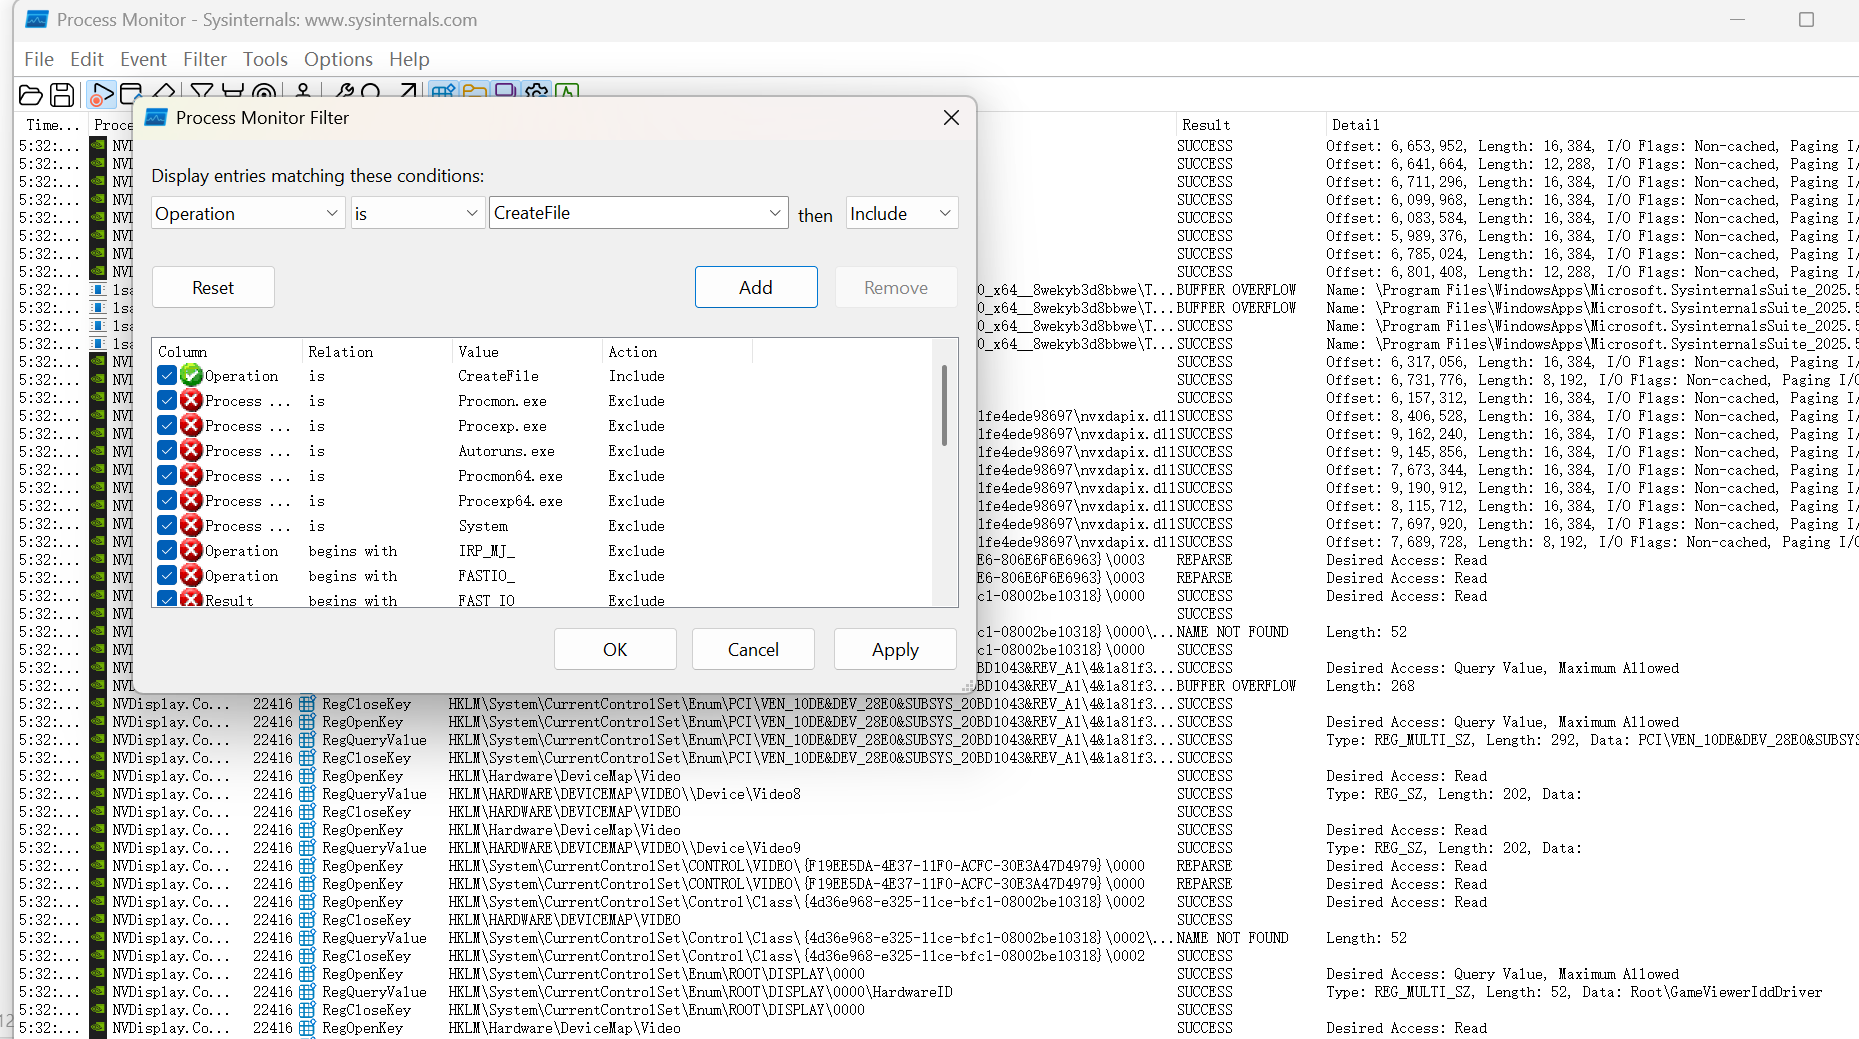Open the Edit menu
Image resolution: width=1859 pixels, height=1039 pixels.
[87, 59]
